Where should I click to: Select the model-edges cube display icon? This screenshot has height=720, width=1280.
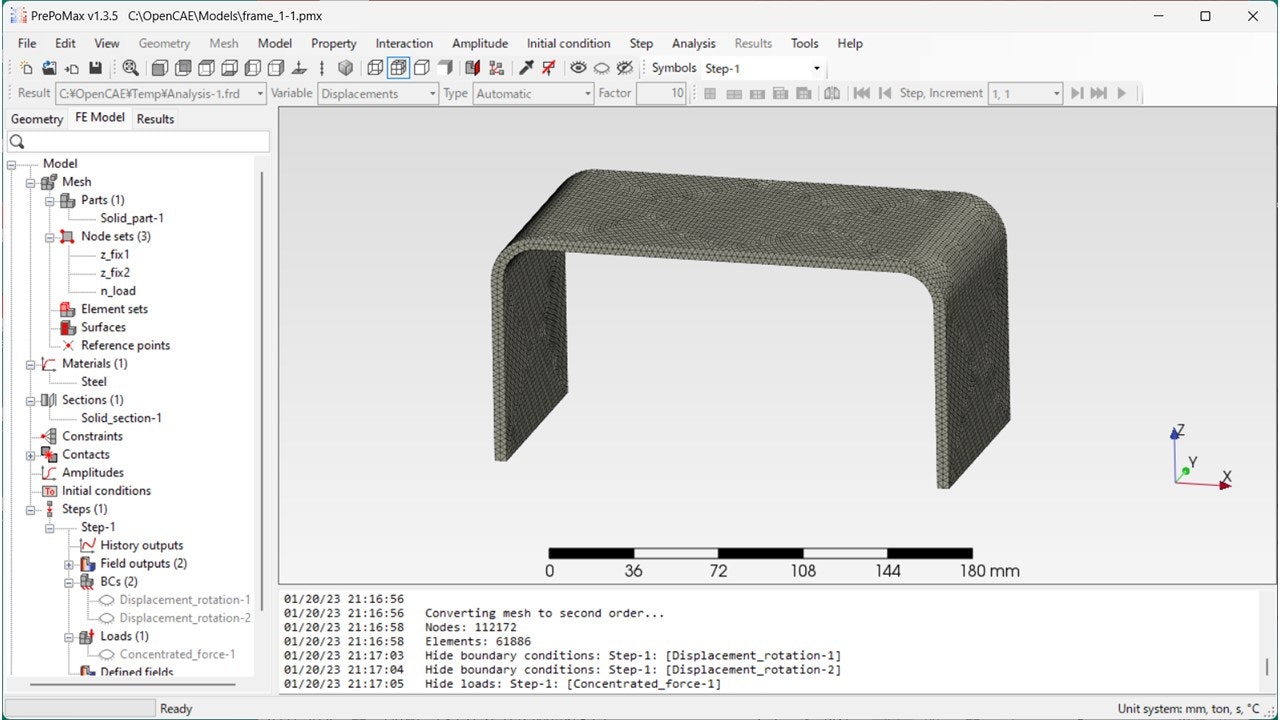pos(421,68)
